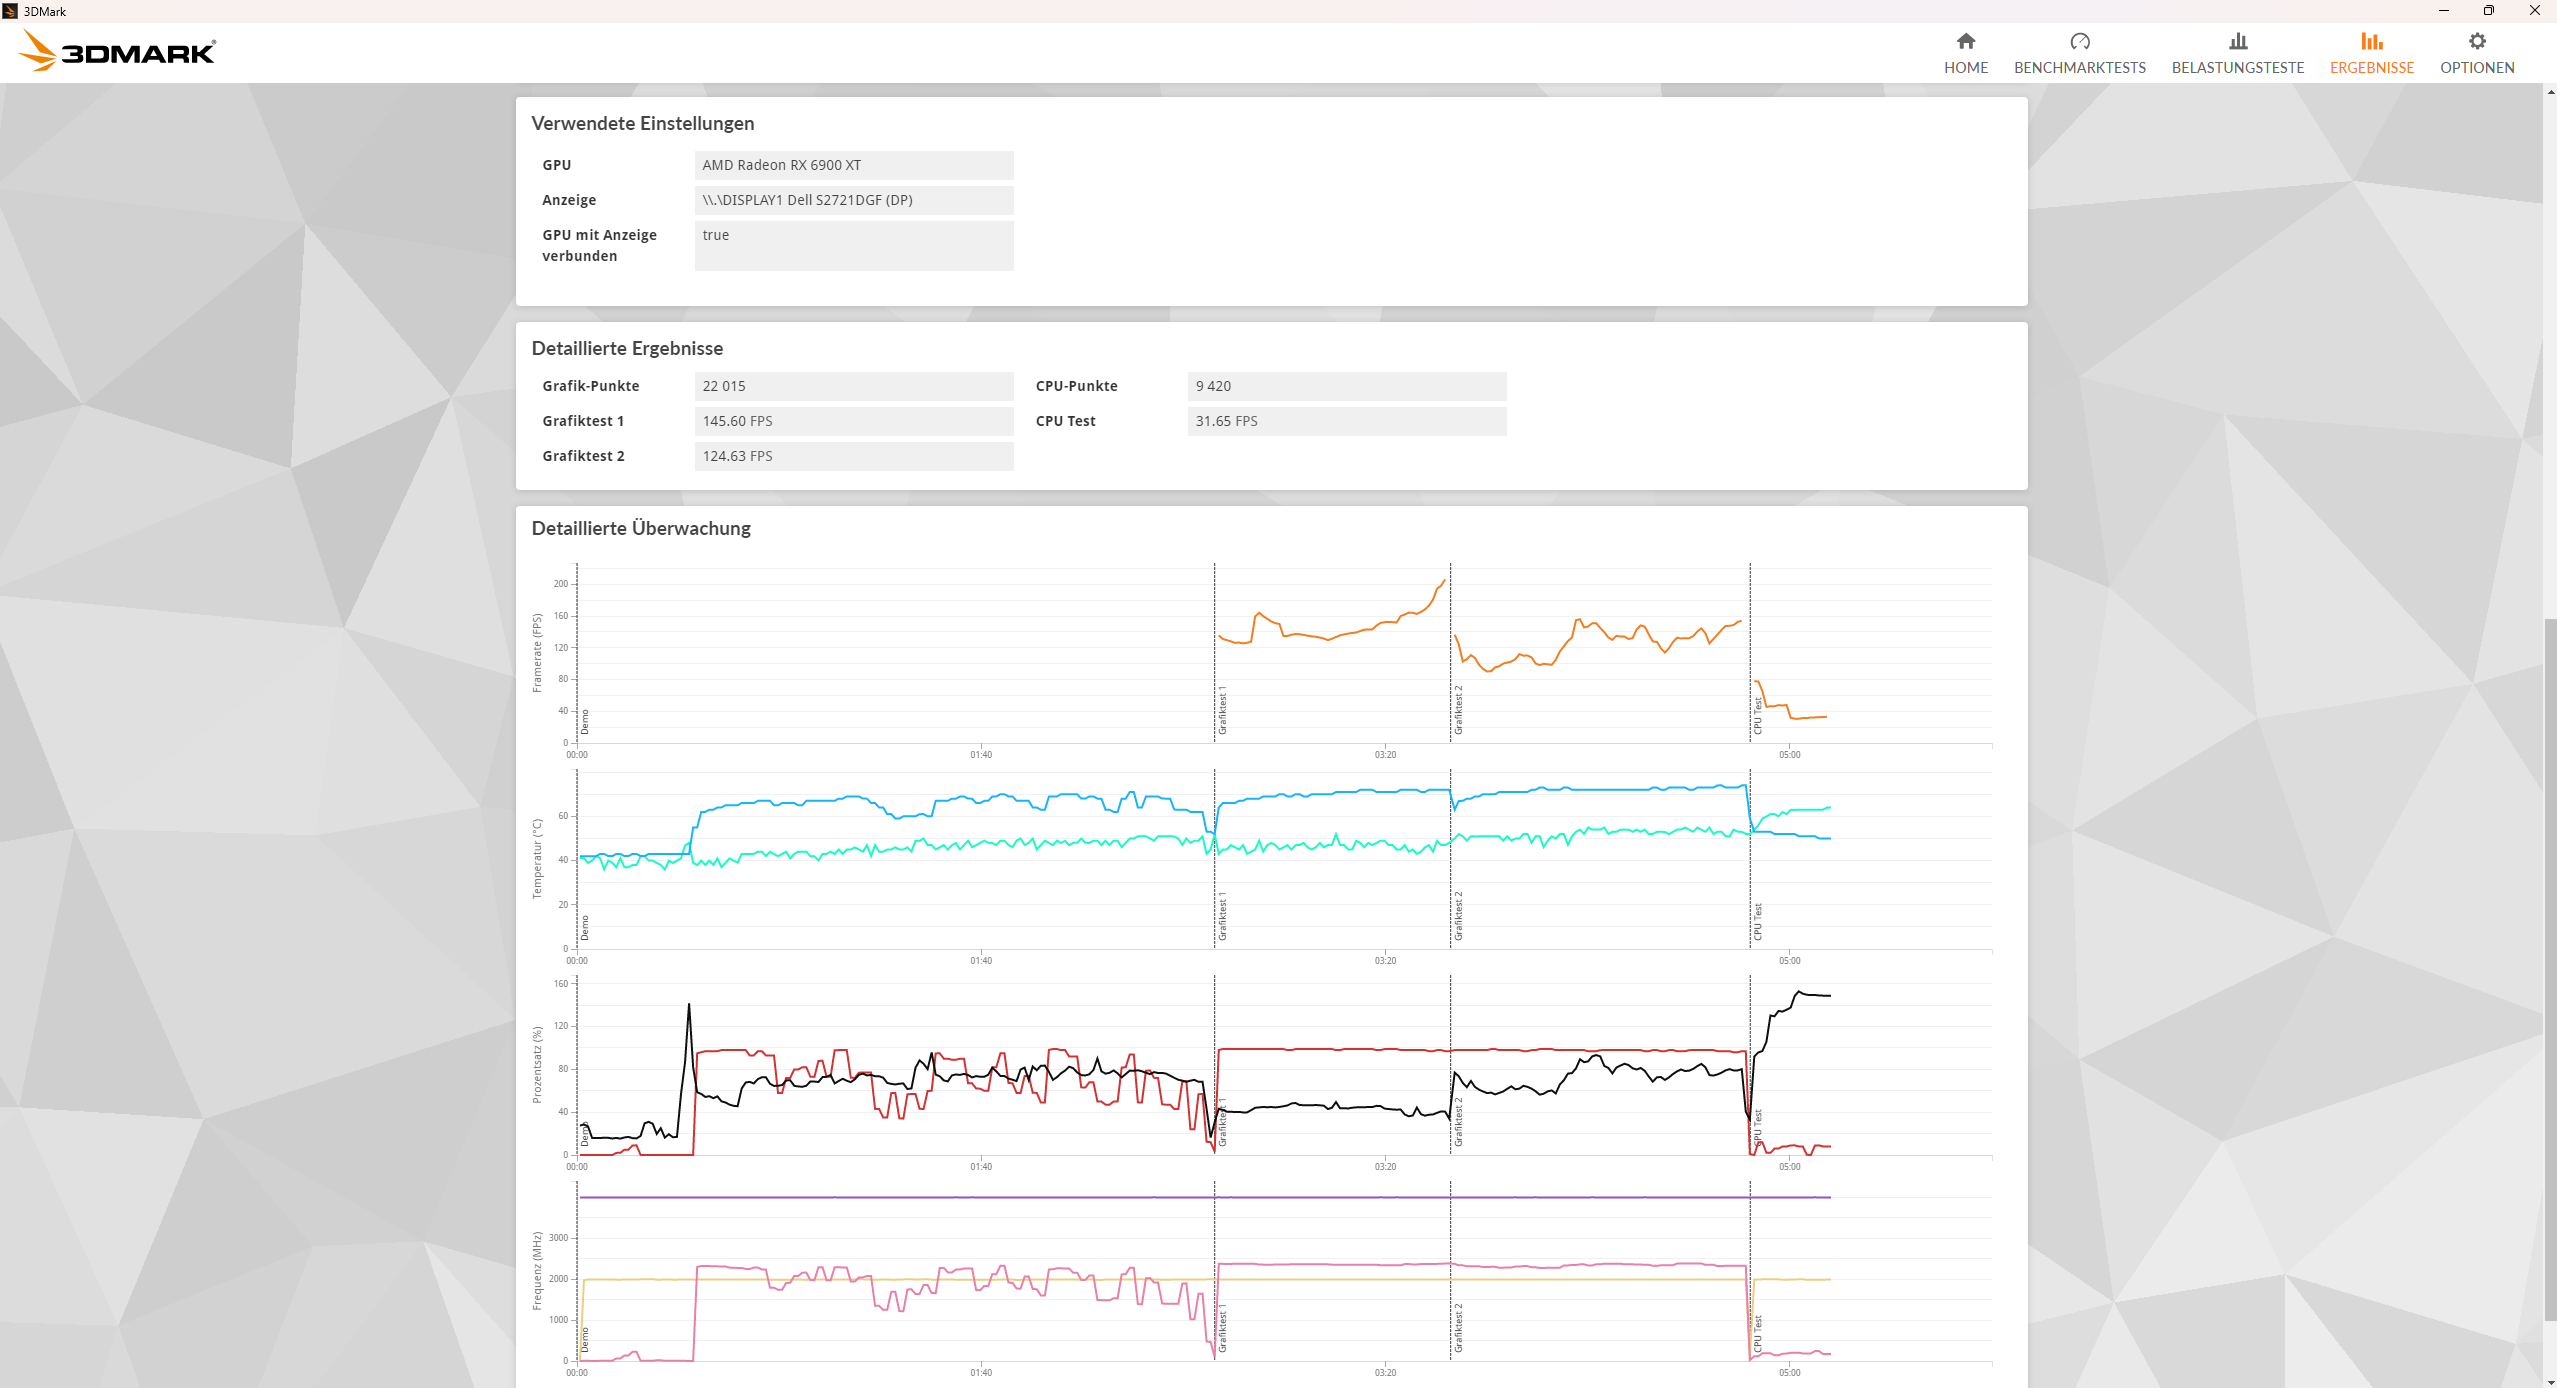
Task: Click the scrollbar down arrow
Action: (x=2549, y=1381)
